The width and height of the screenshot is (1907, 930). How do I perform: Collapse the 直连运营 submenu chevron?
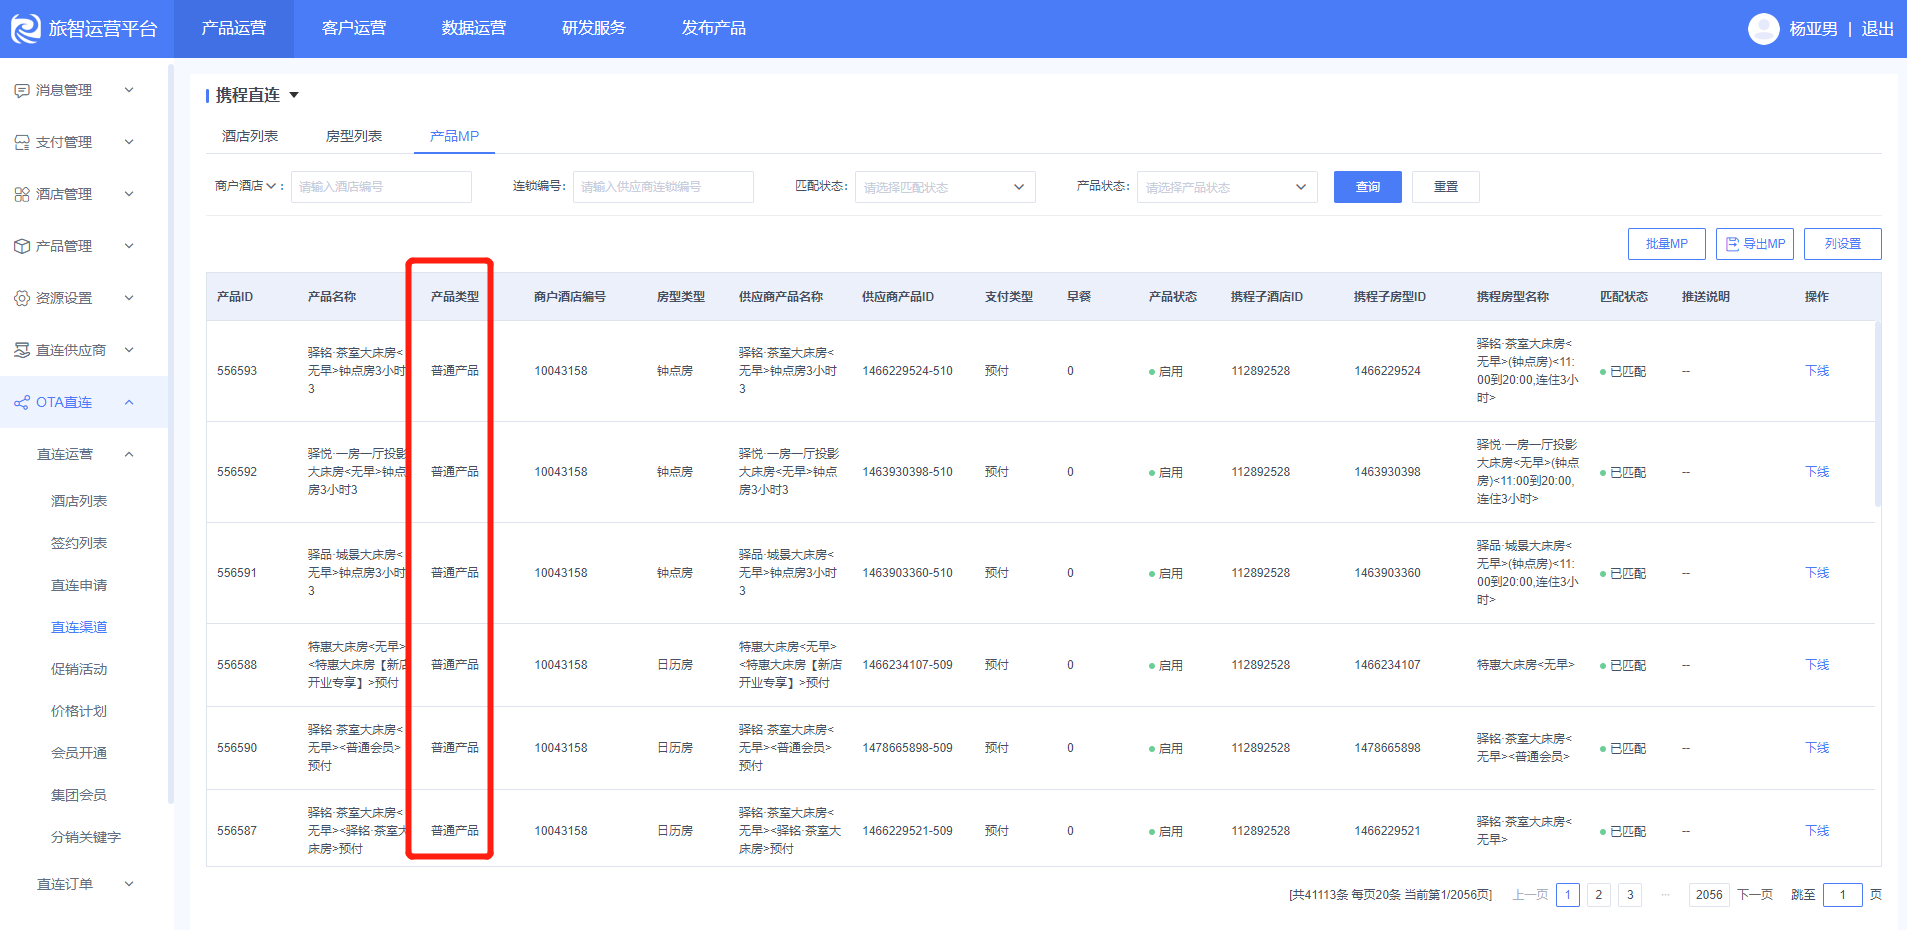(x=129, y=454)
